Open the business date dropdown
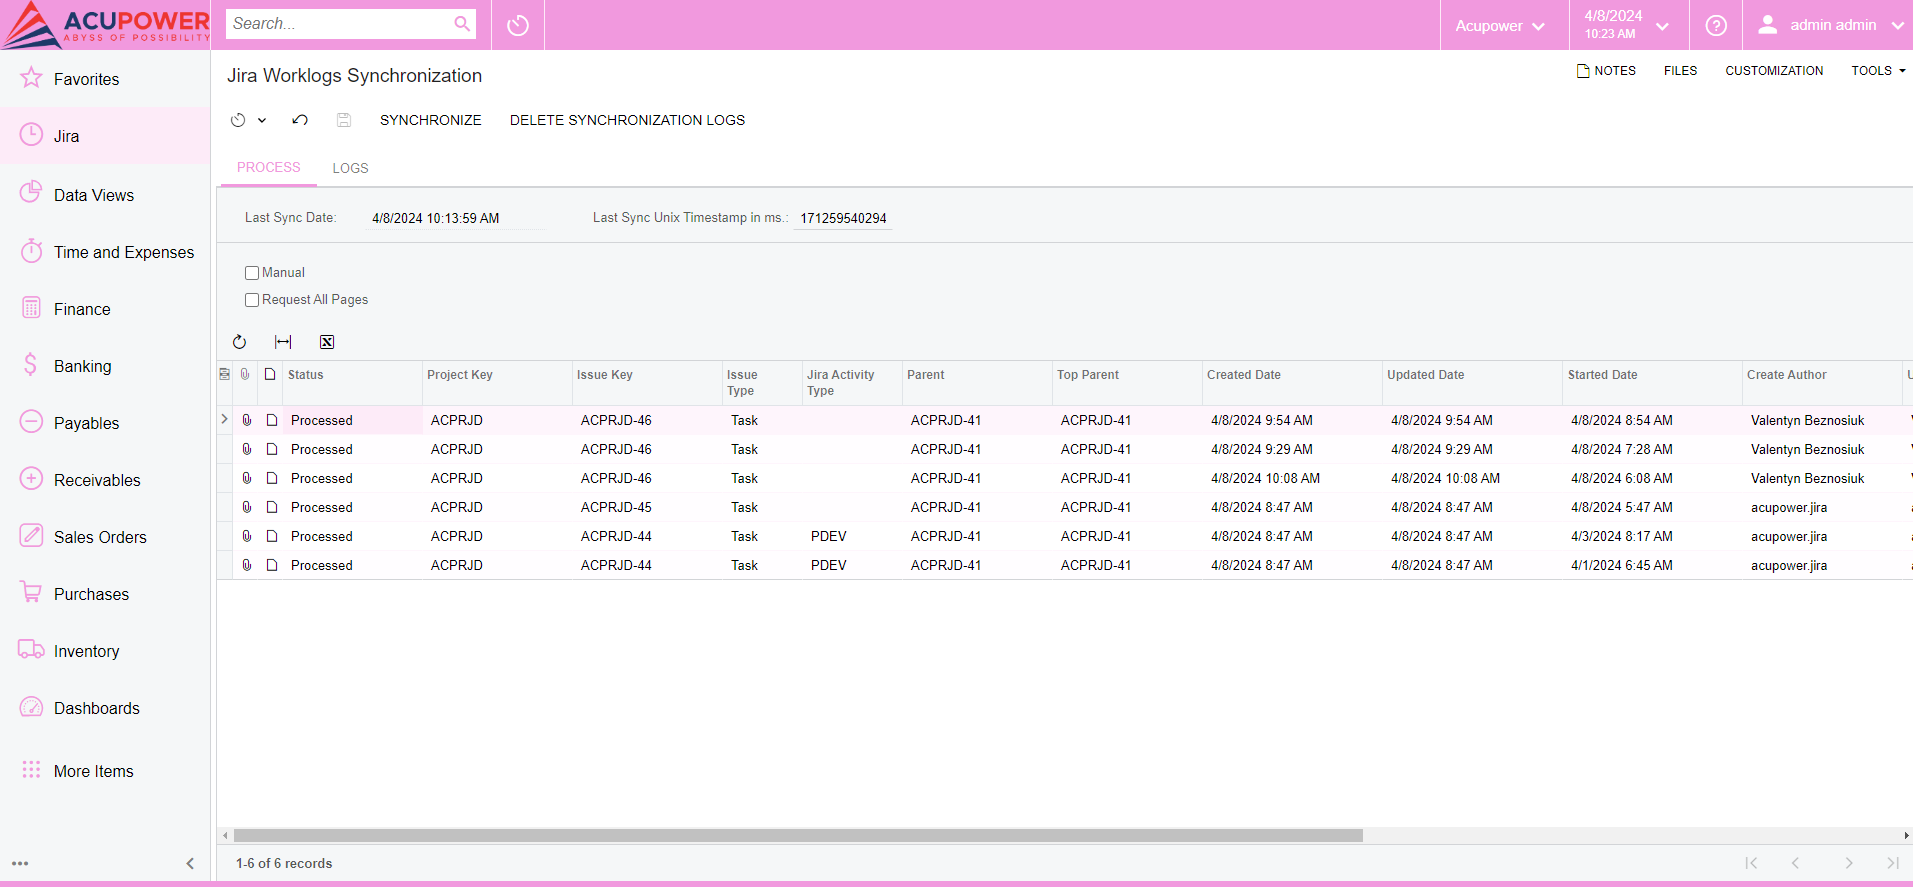This screenshot has height=887, width=1913. (1626, 25)
